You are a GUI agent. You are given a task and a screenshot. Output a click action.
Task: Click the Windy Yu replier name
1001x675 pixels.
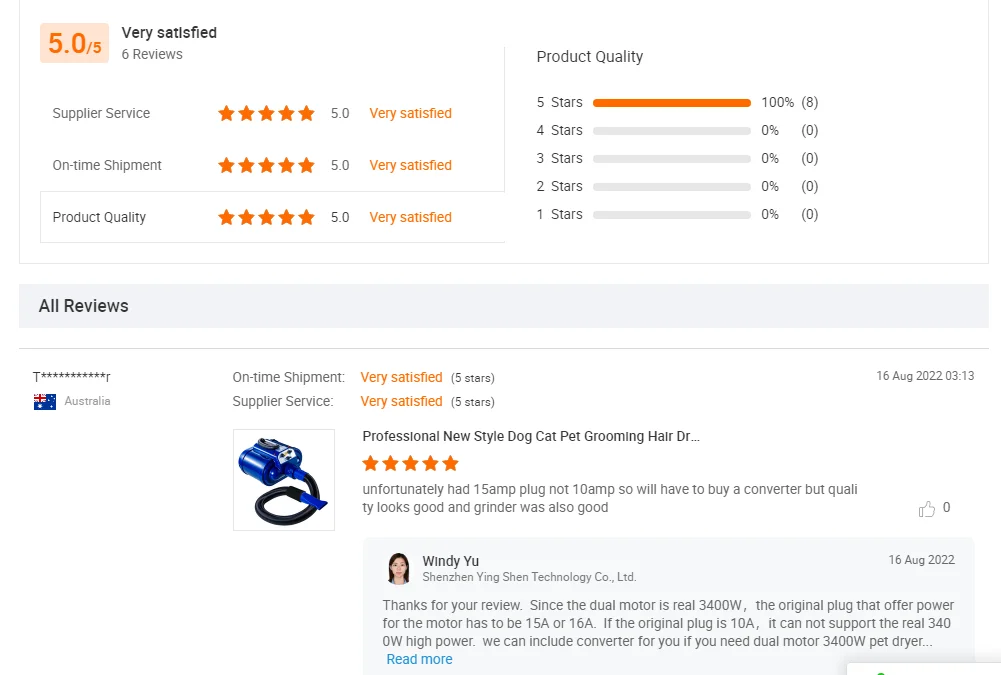point(450,561)
